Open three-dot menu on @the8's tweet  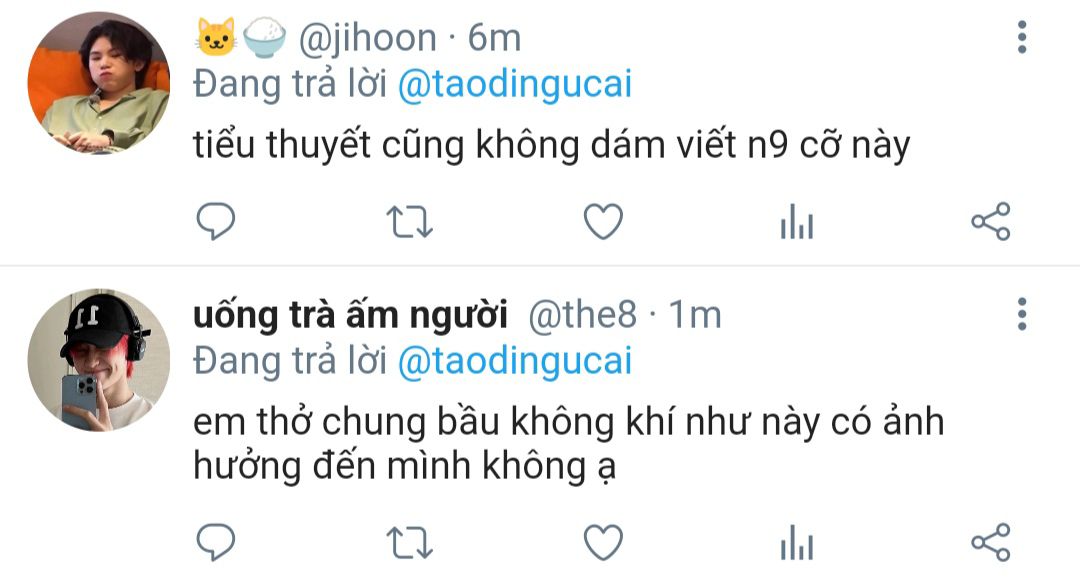[1022, 314]
